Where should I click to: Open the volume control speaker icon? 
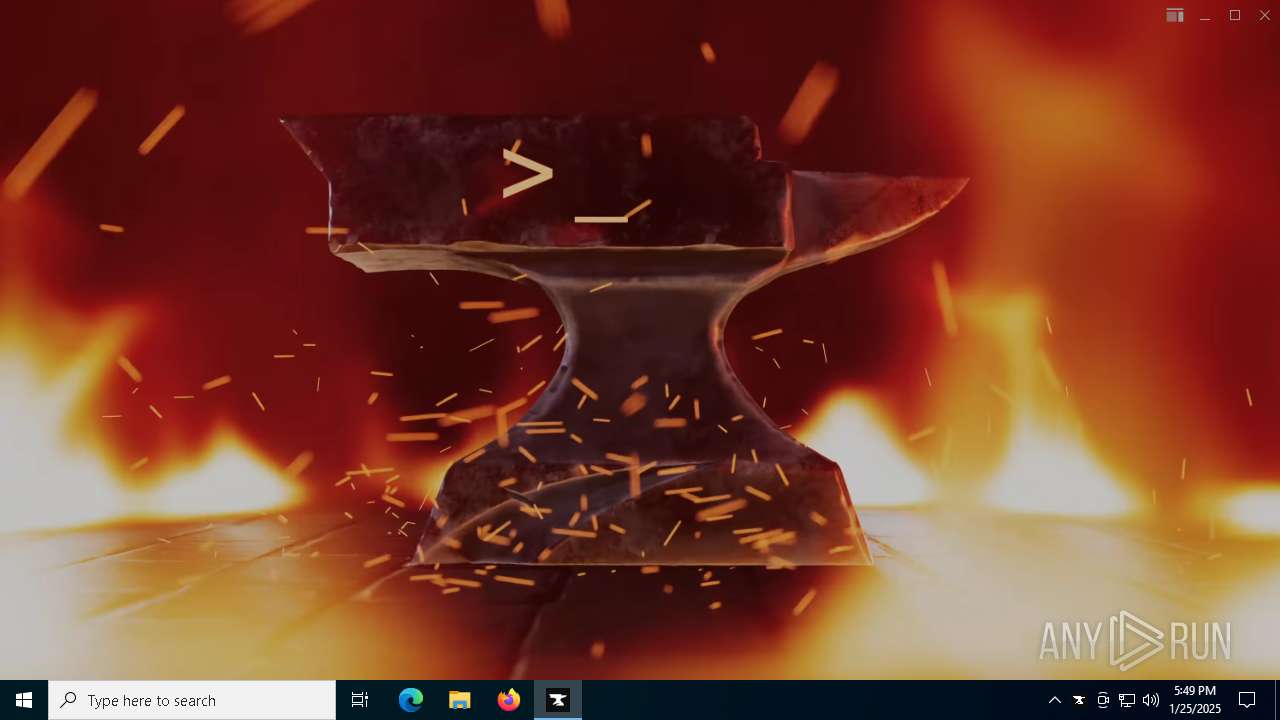(1151, 700)
